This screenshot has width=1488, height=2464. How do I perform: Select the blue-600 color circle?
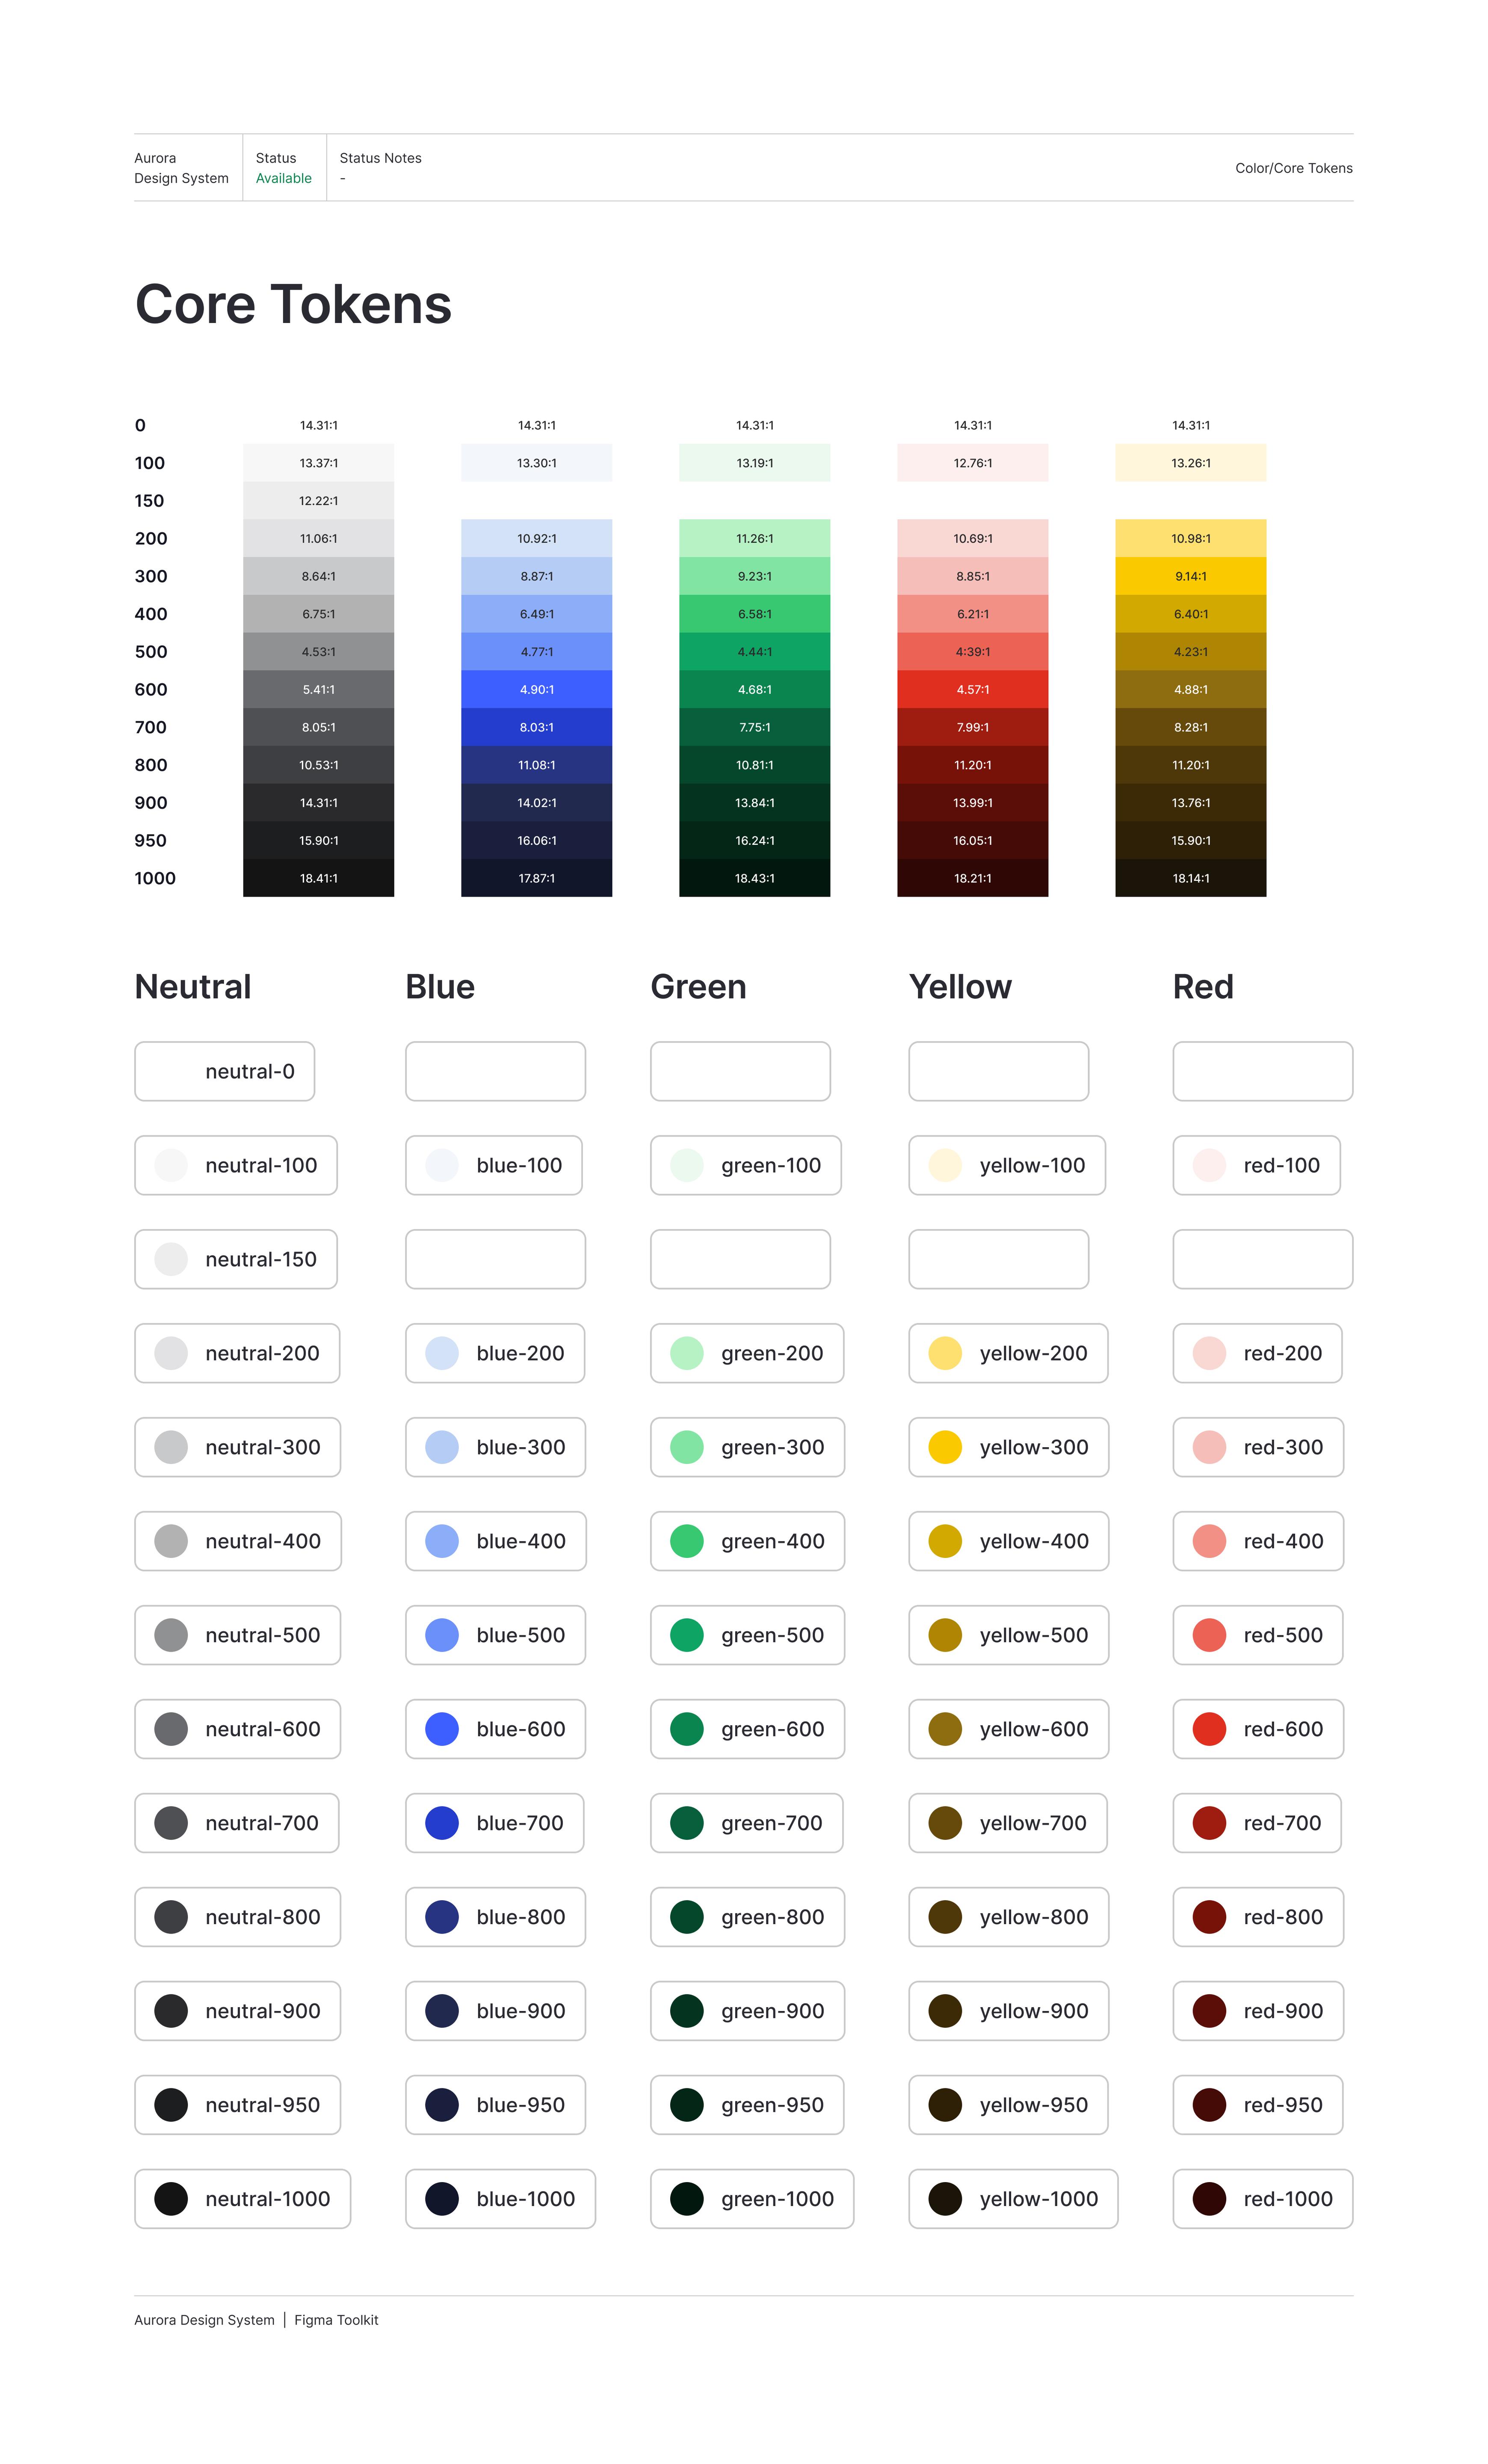[442, 1729]
